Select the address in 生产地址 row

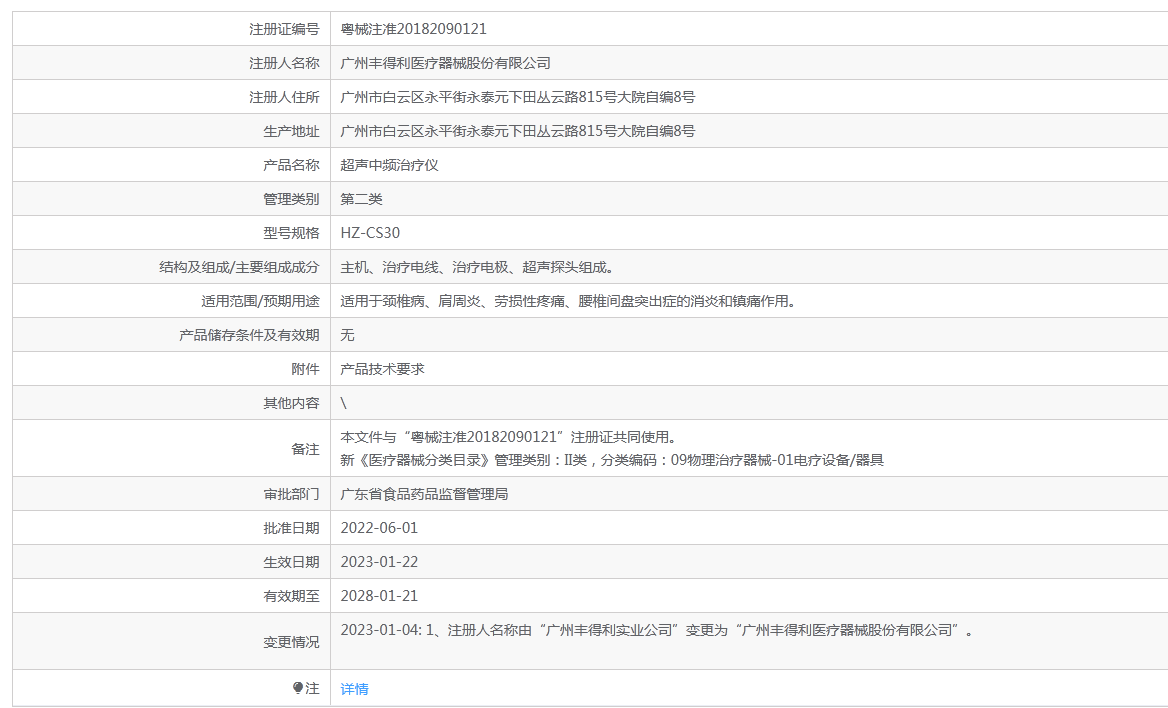point(518,131)
